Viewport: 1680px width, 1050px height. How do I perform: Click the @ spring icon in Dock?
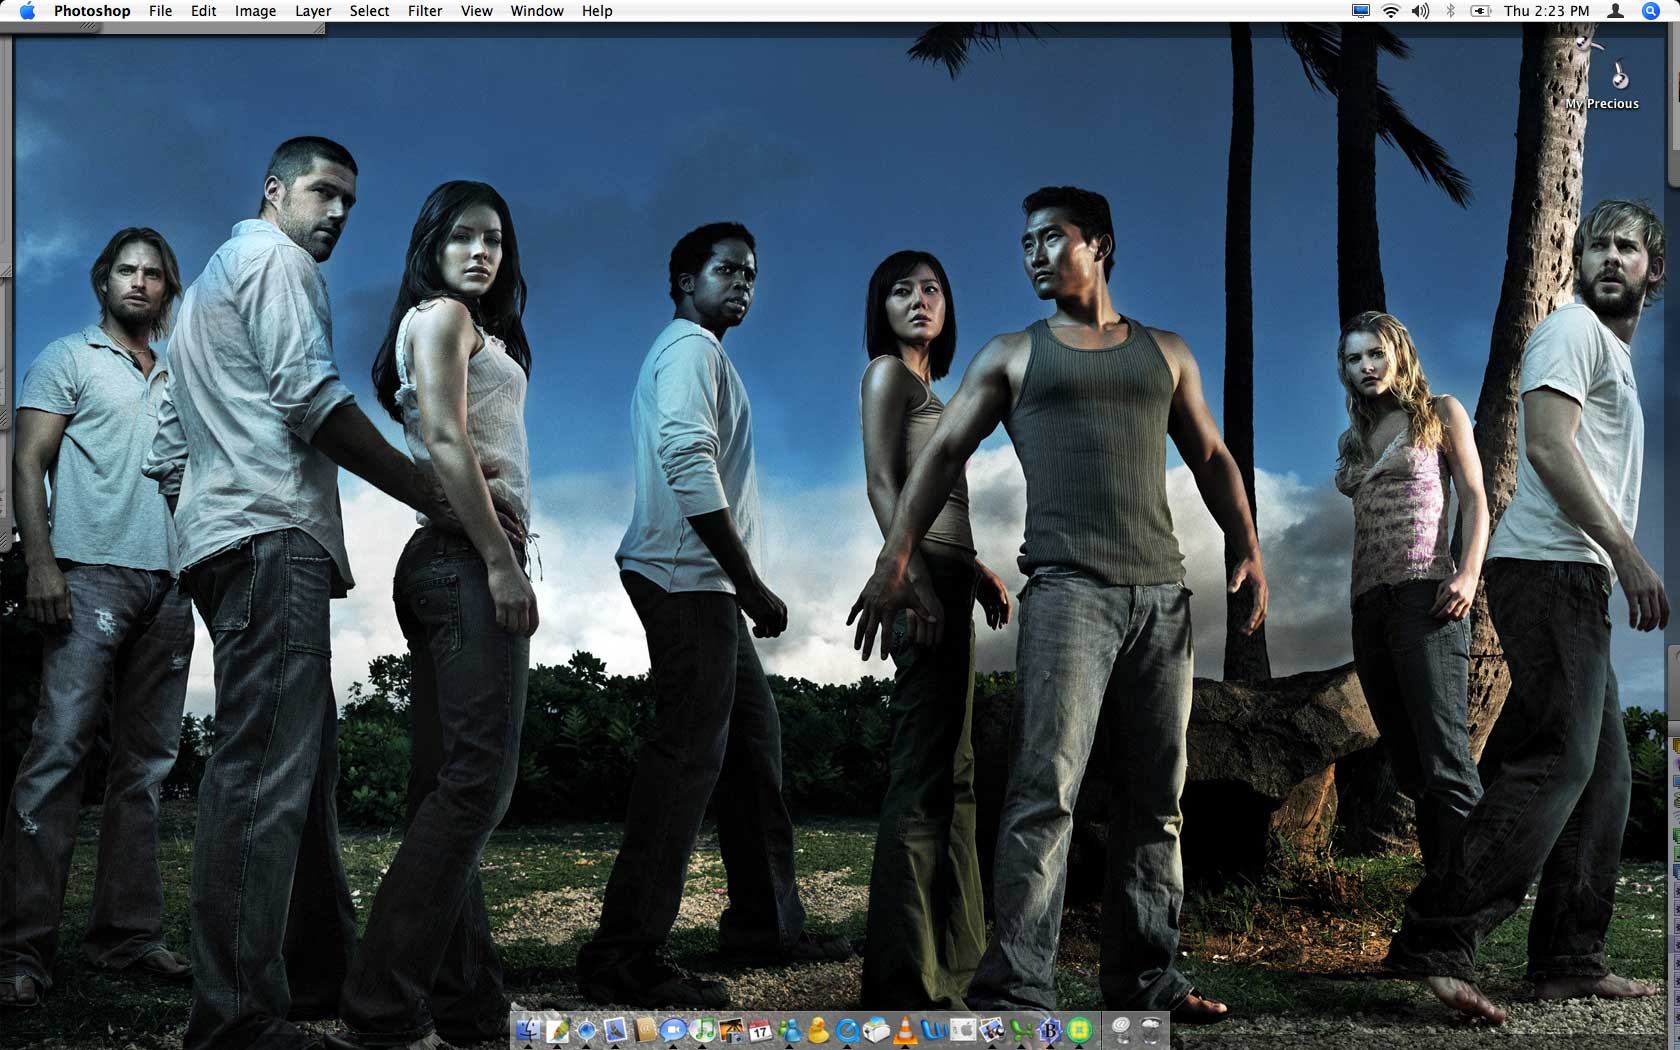pos(1121,1030)
